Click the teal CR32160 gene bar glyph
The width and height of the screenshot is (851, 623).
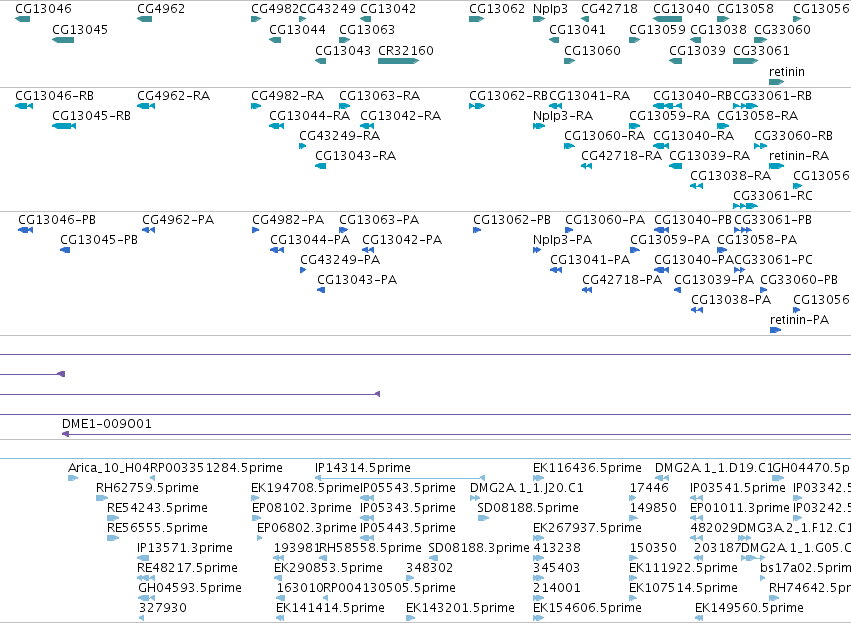(x=398, y=61)
